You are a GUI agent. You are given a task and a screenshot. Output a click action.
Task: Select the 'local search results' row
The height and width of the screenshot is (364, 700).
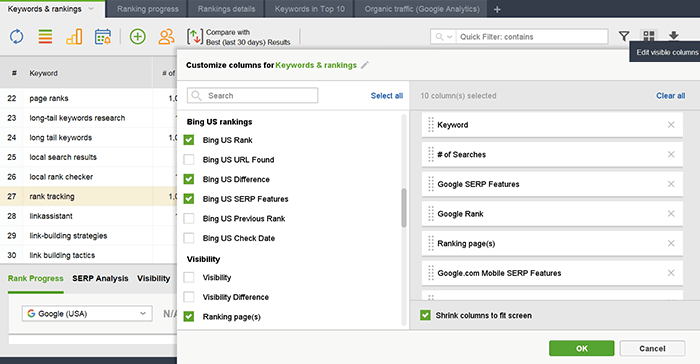pos(88,157)
